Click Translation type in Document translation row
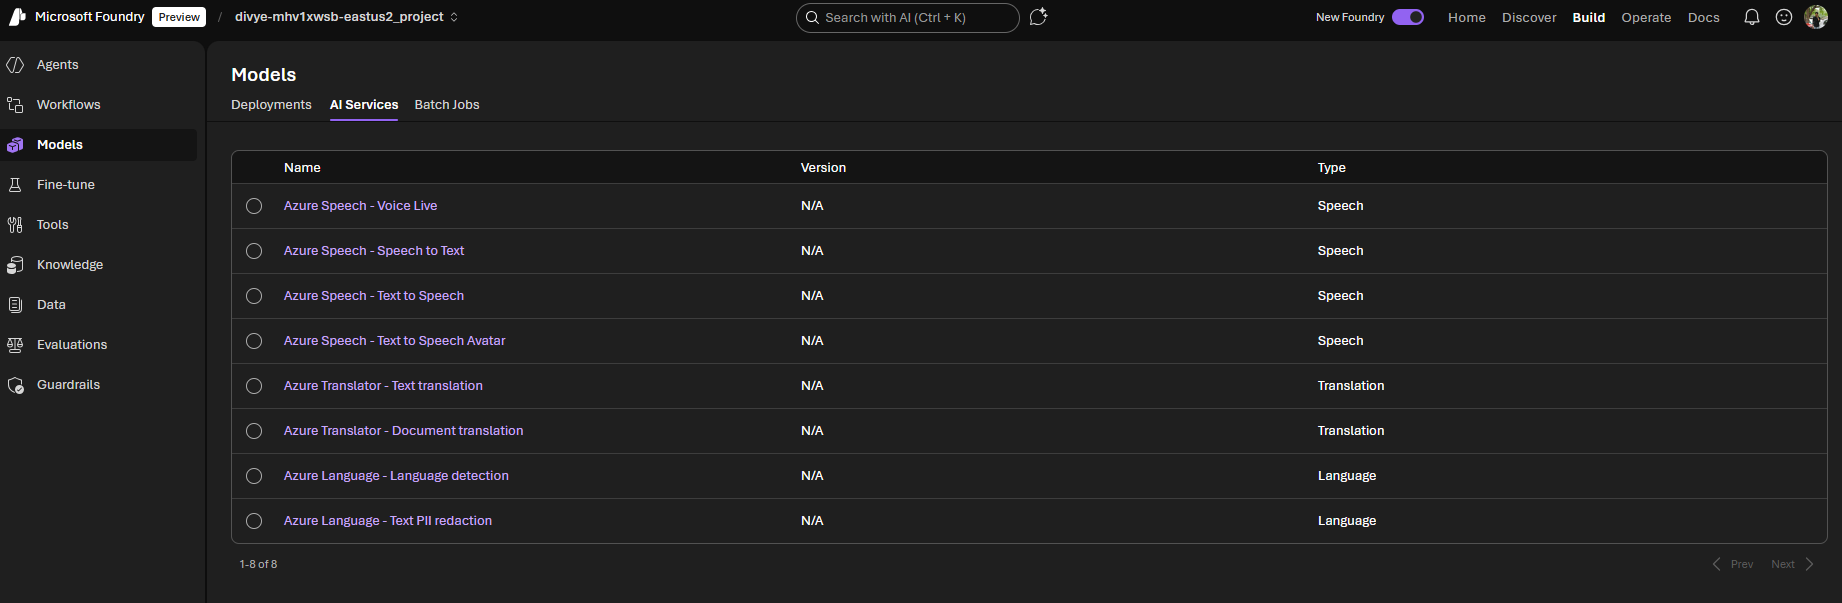Screen dimensions: 1842x603 [x=1351, y=431]
